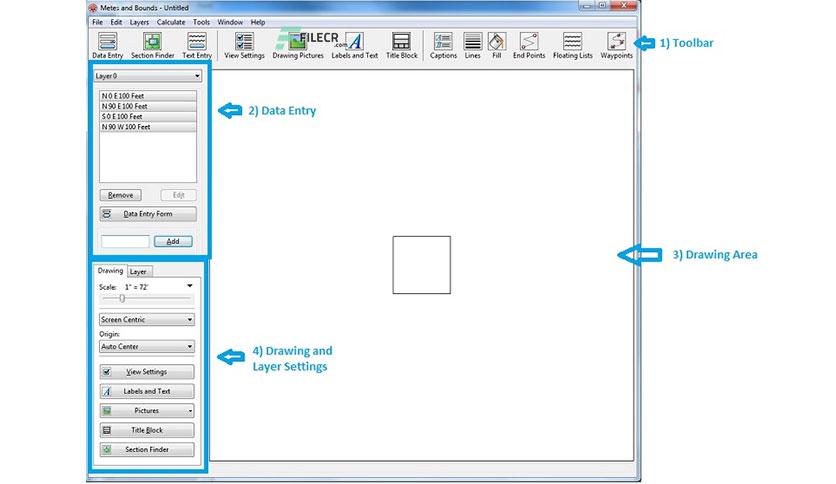The image size is (836, 484).
Task: Select the 'N 90 W 100 Feet' entry
Action: tap(148, 127)
